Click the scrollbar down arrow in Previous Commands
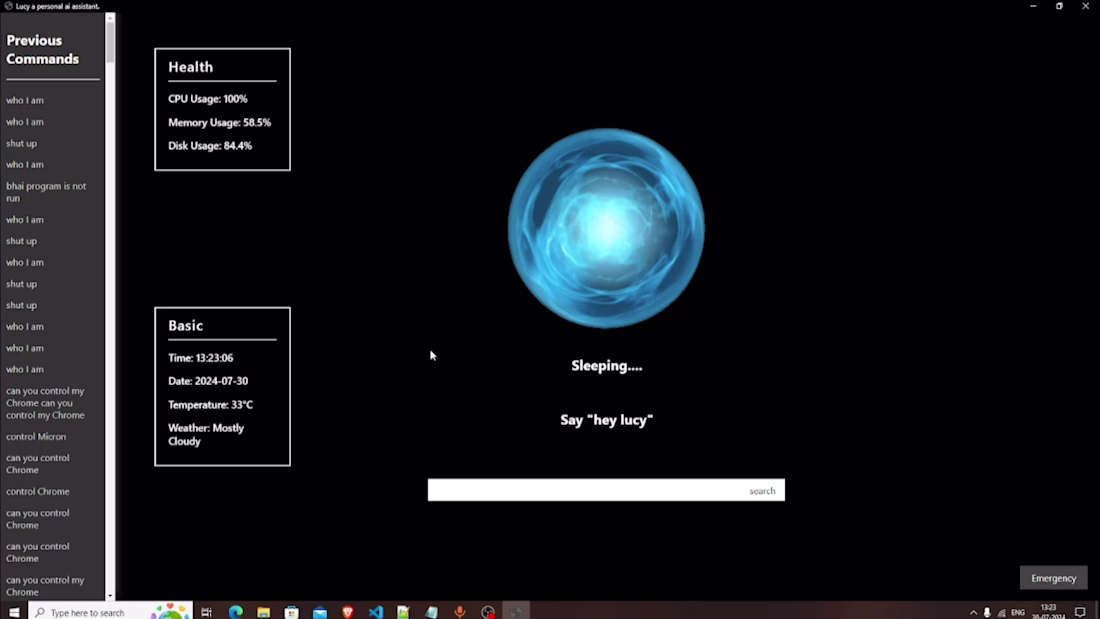 tap(110, 596)
